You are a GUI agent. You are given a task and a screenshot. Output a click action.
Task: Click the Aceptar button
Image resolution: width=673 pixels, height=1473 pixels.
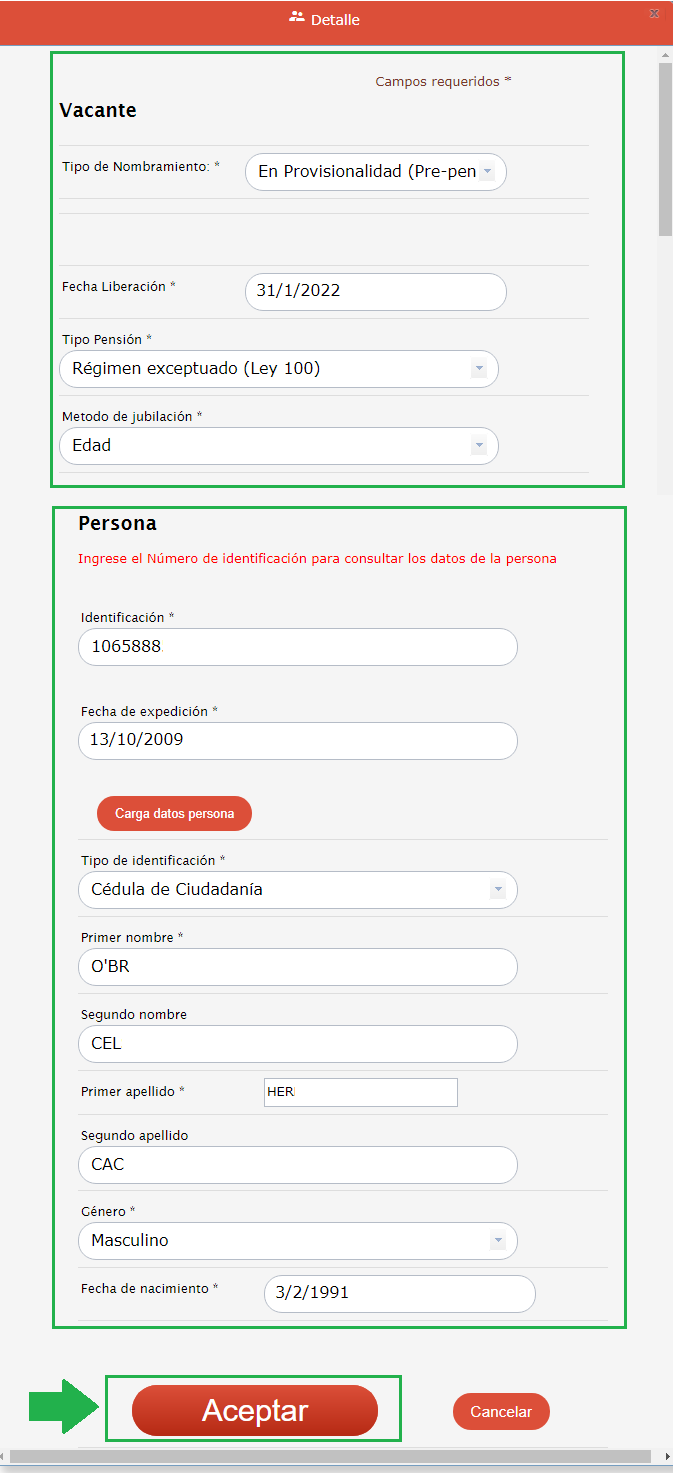pos(255,1410)
